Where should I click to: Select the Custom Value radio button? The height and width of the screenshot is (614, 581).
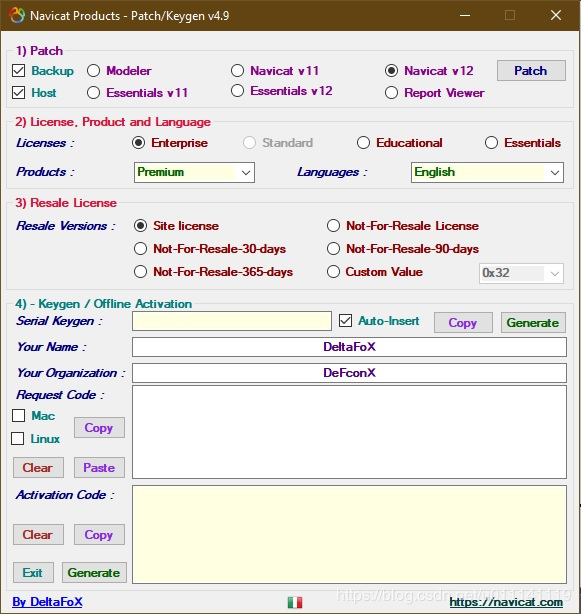click(333, 272)
